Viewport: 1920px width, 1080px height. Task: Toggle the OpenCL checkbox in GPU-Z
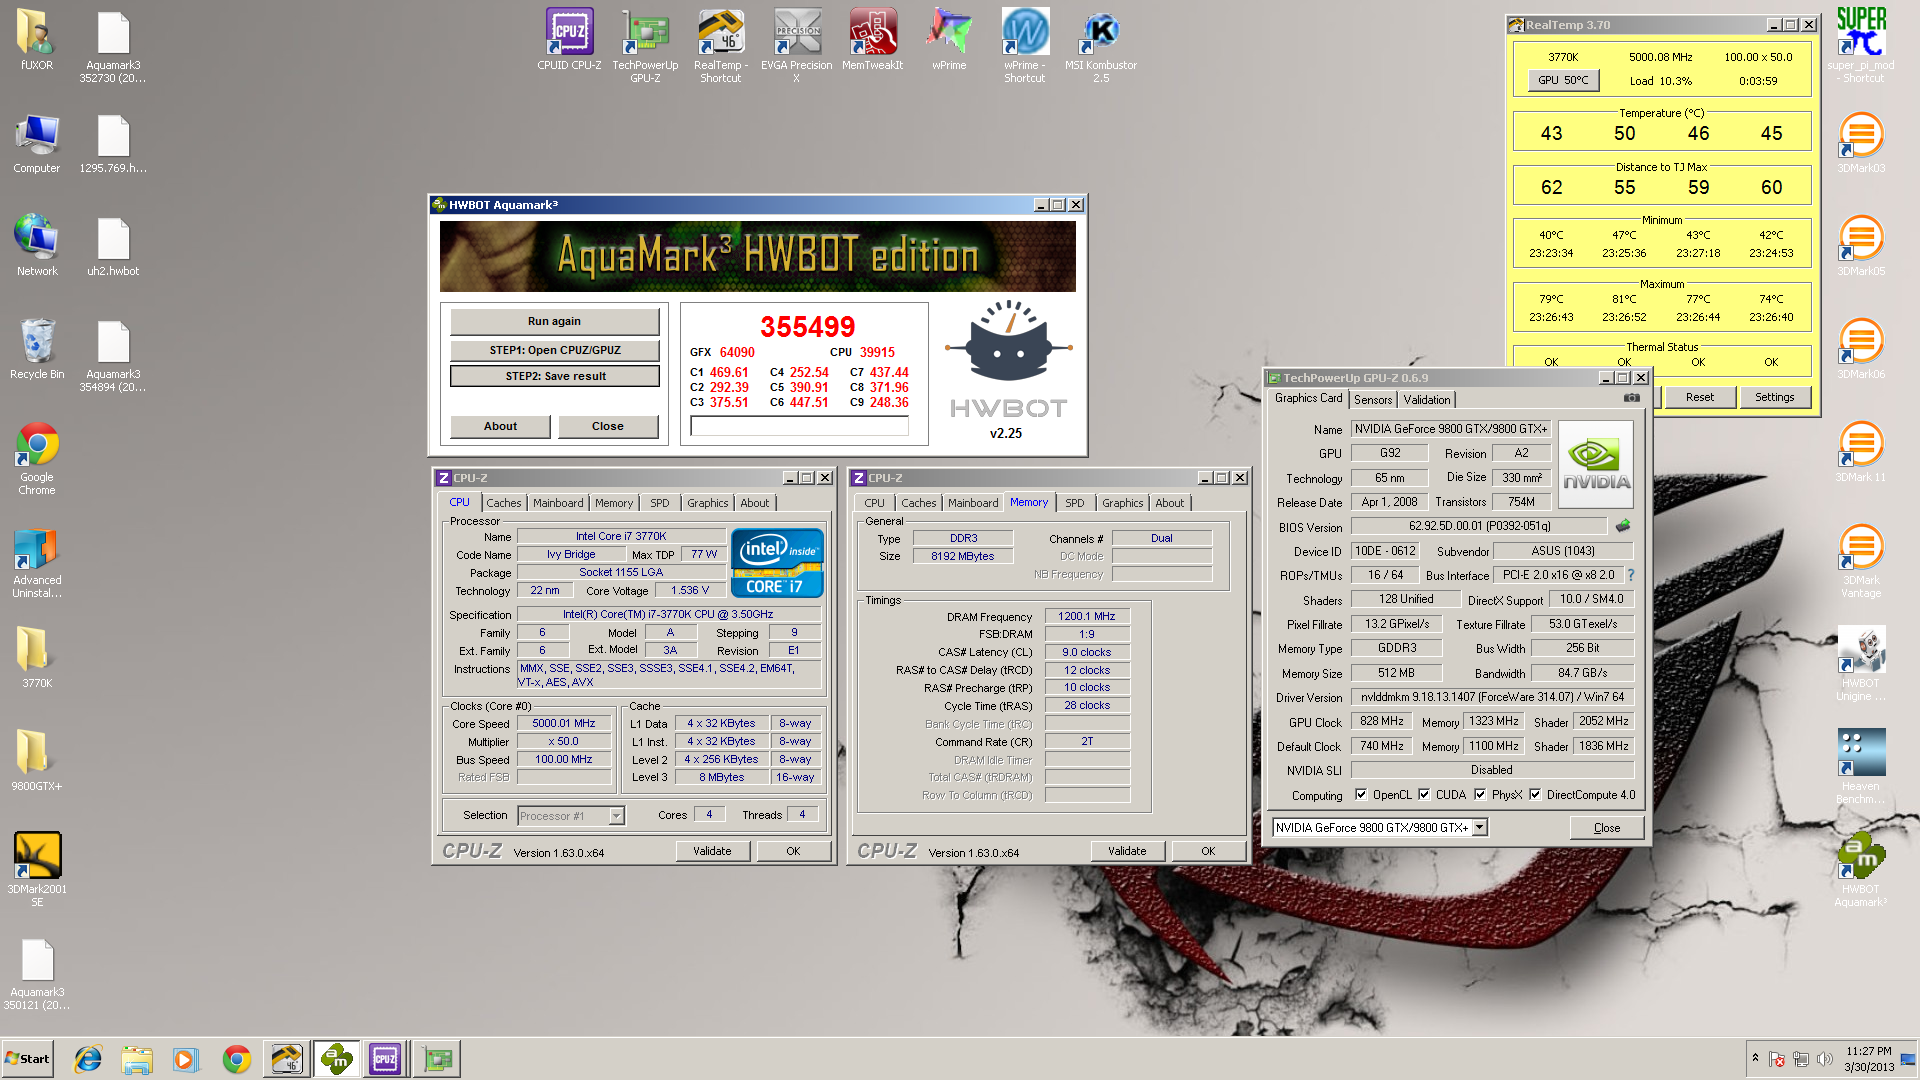point(1361,795)
